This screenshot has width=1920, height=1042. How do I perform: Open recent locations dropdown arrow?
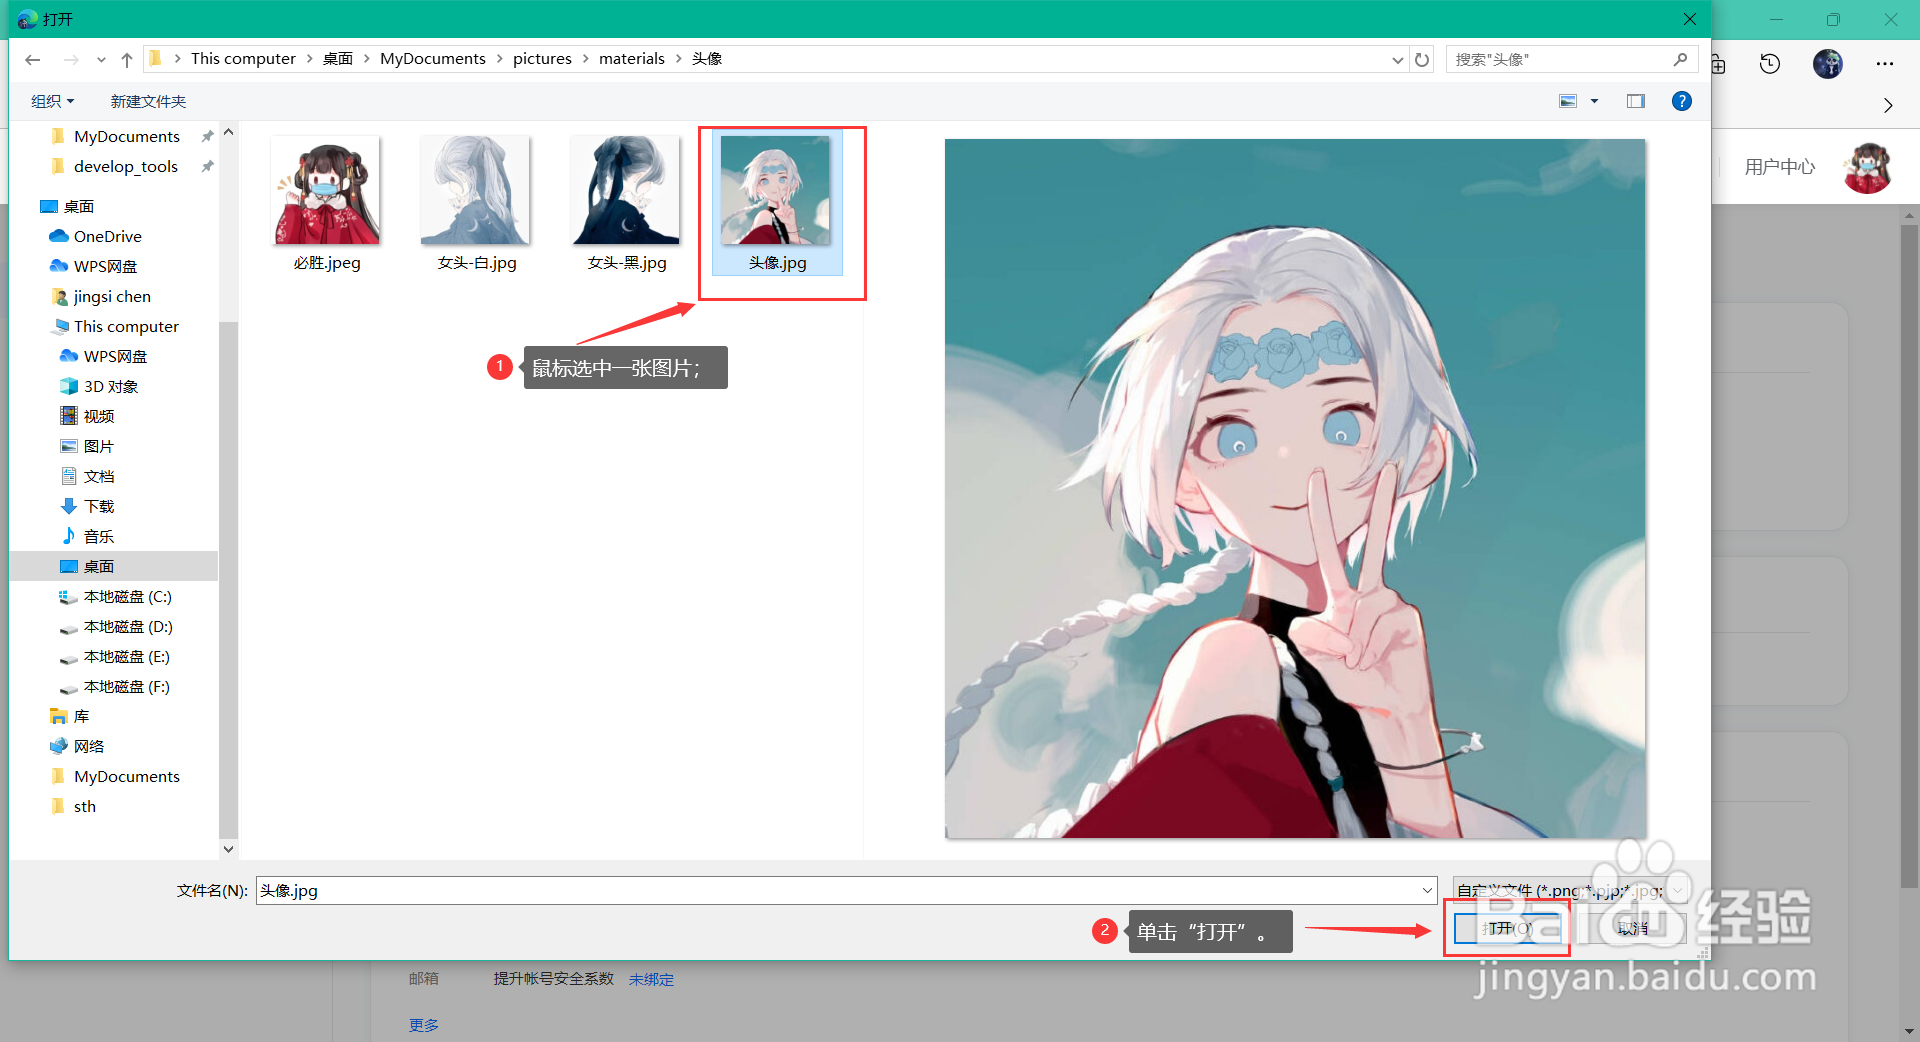(x=101, y=60)
